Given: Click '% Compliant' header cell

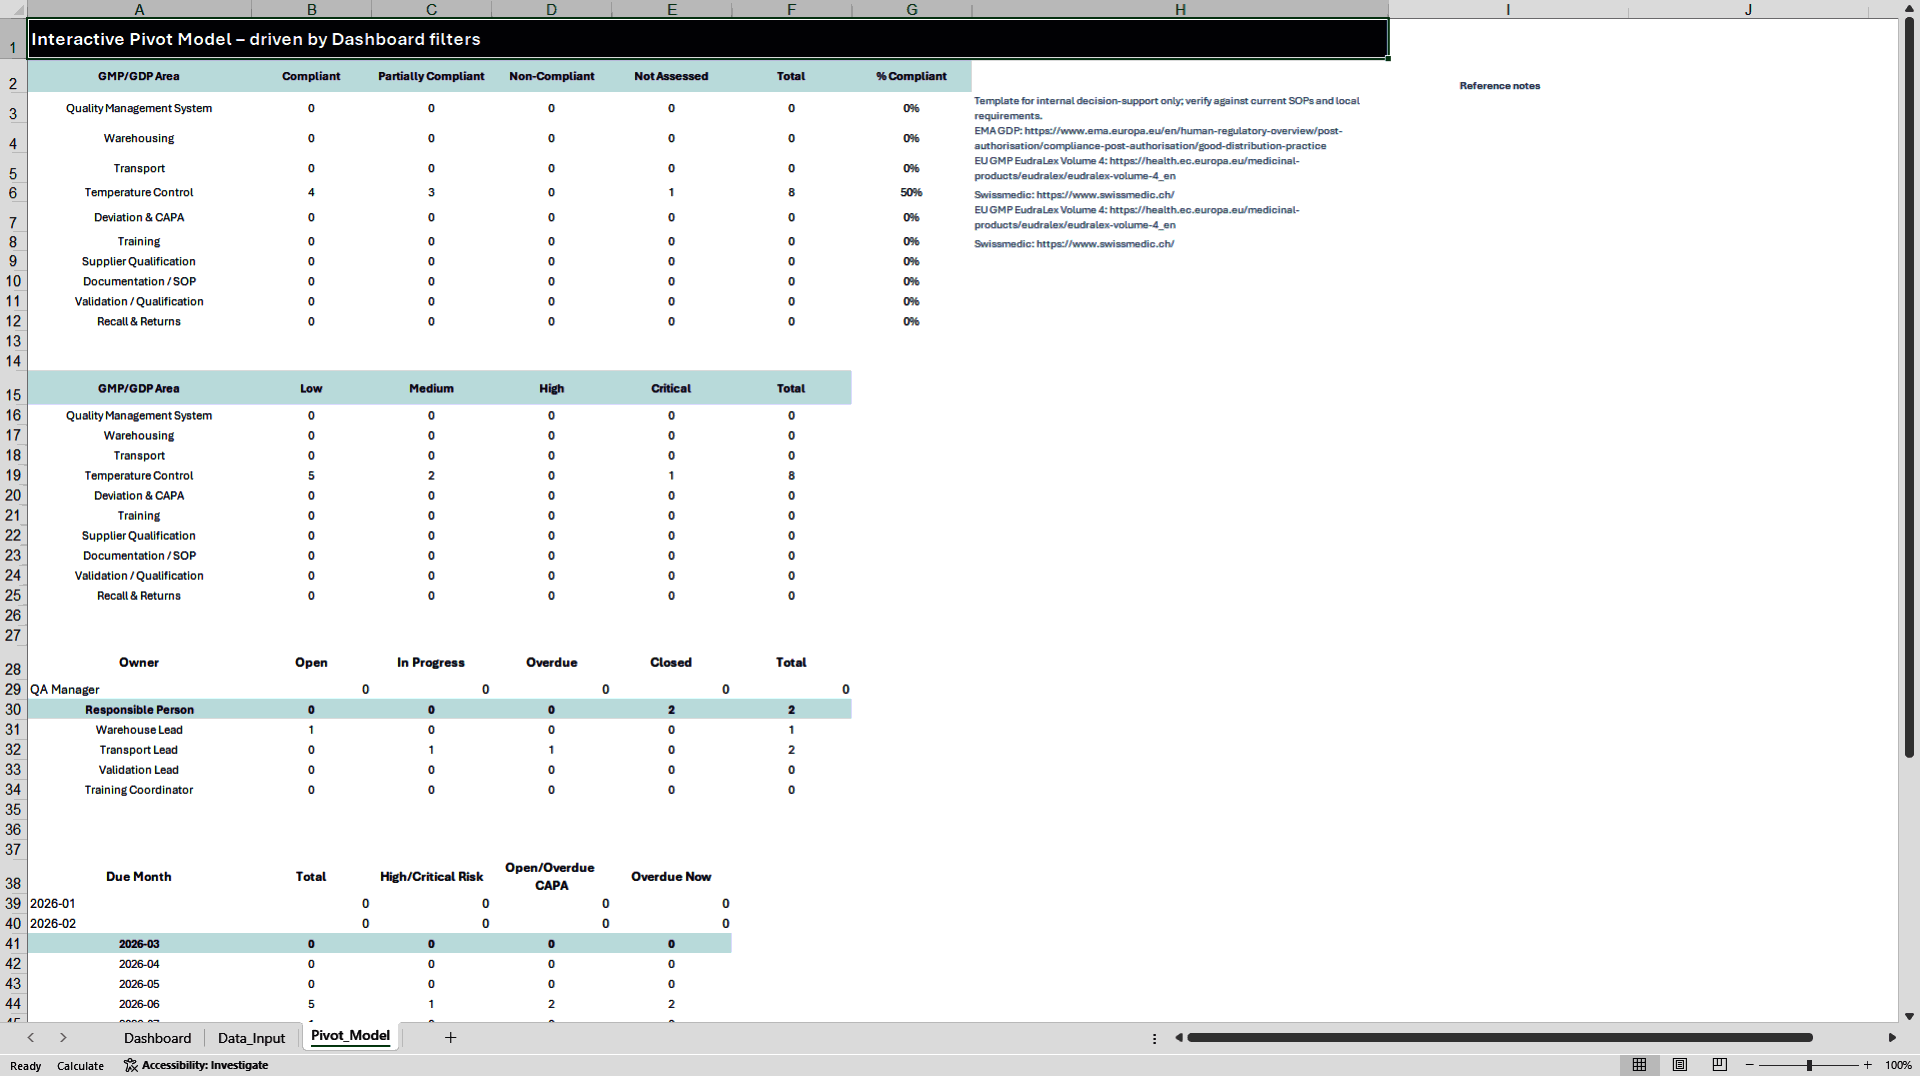Looking at the screenshot, I should tap(911, 76).
